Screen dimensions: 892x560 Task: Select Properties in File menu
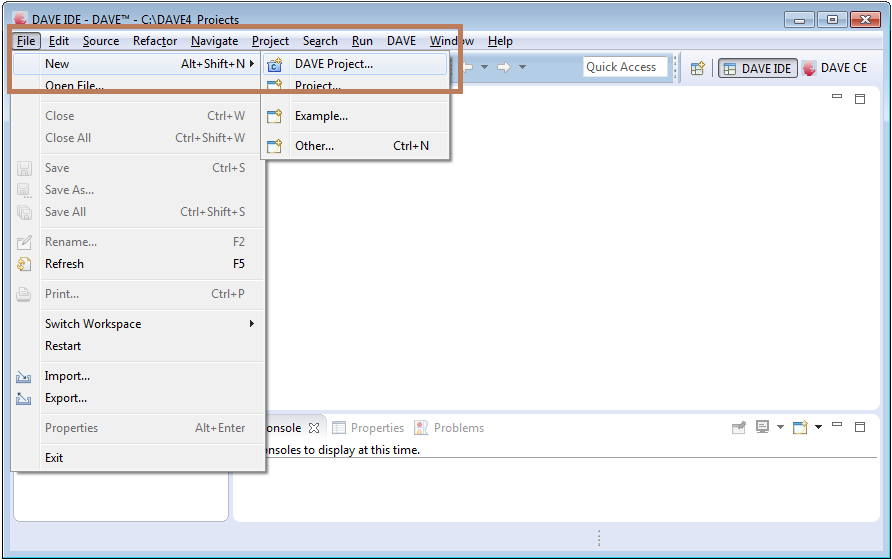(138, 429)
